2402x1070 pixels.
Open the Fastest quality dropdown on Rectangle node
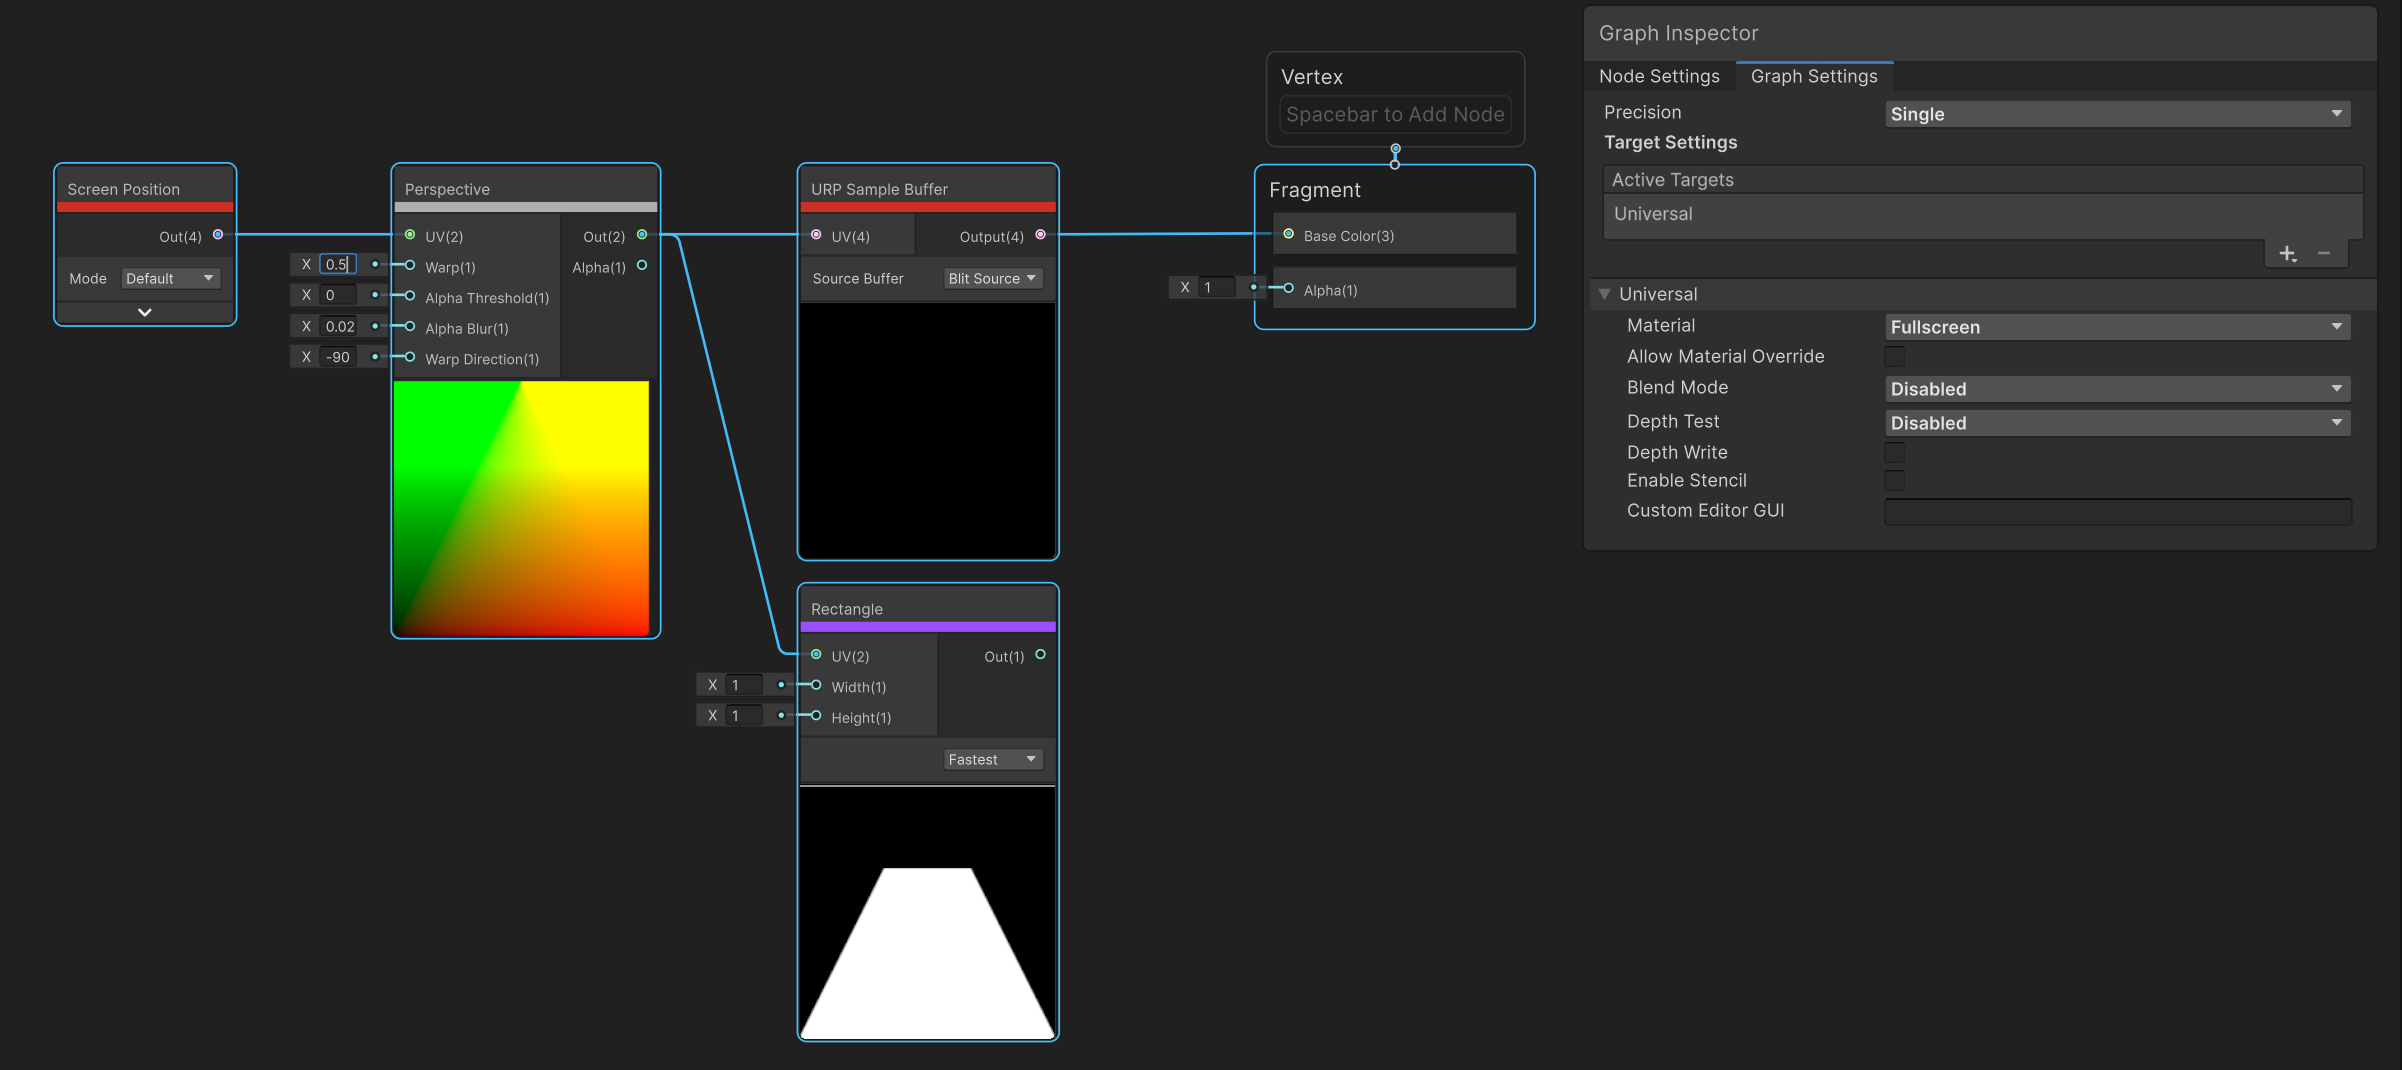[x=992, y=759]
